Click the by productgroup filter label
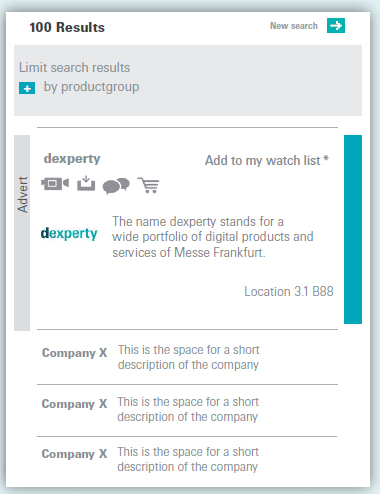The image size is (380, 494). [91, 87]
